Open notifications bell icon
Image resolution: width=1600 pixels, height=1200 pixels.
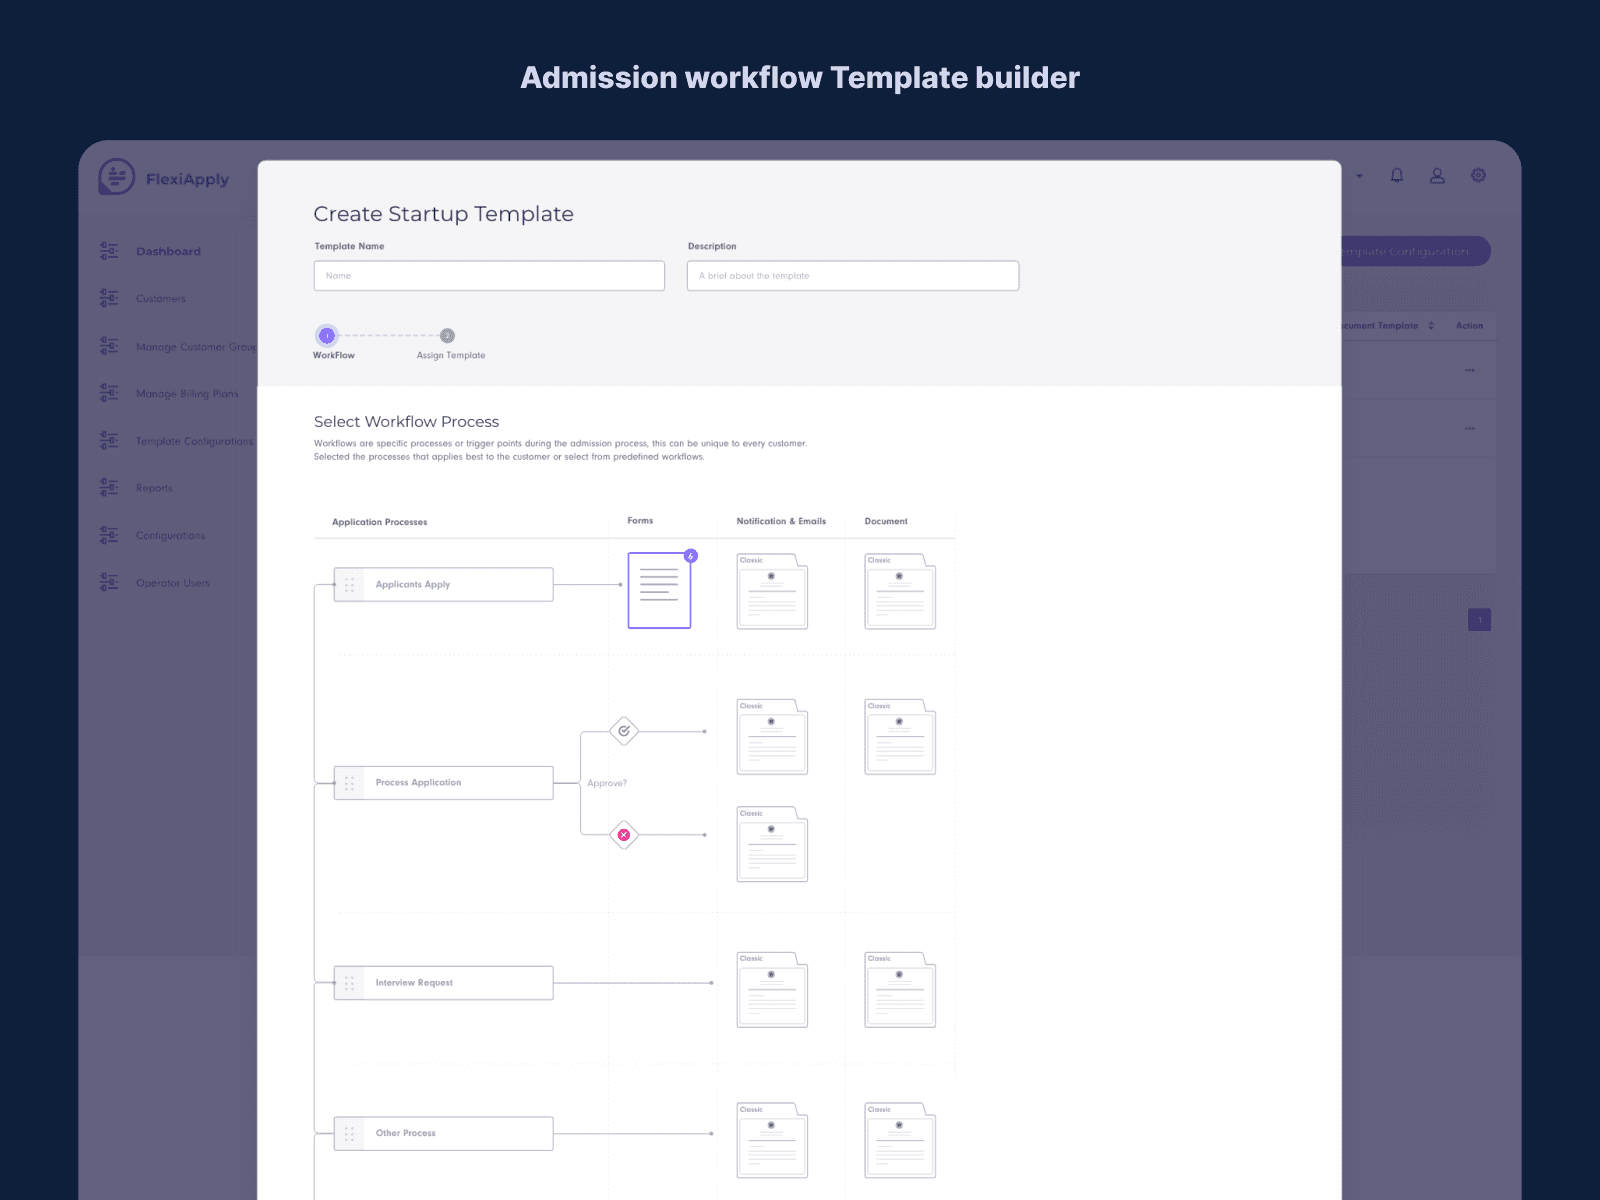tap(1397, 175)
